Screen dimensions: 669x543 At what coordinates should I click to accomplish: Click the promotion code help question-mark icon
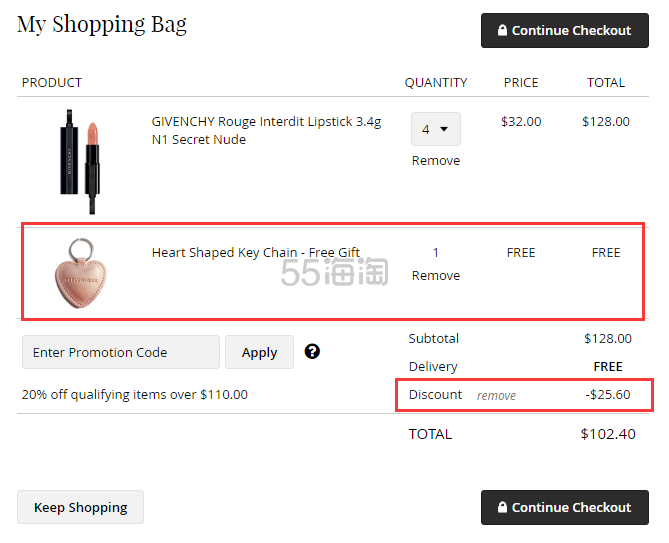pyautogui.click(x=312, y=352)
